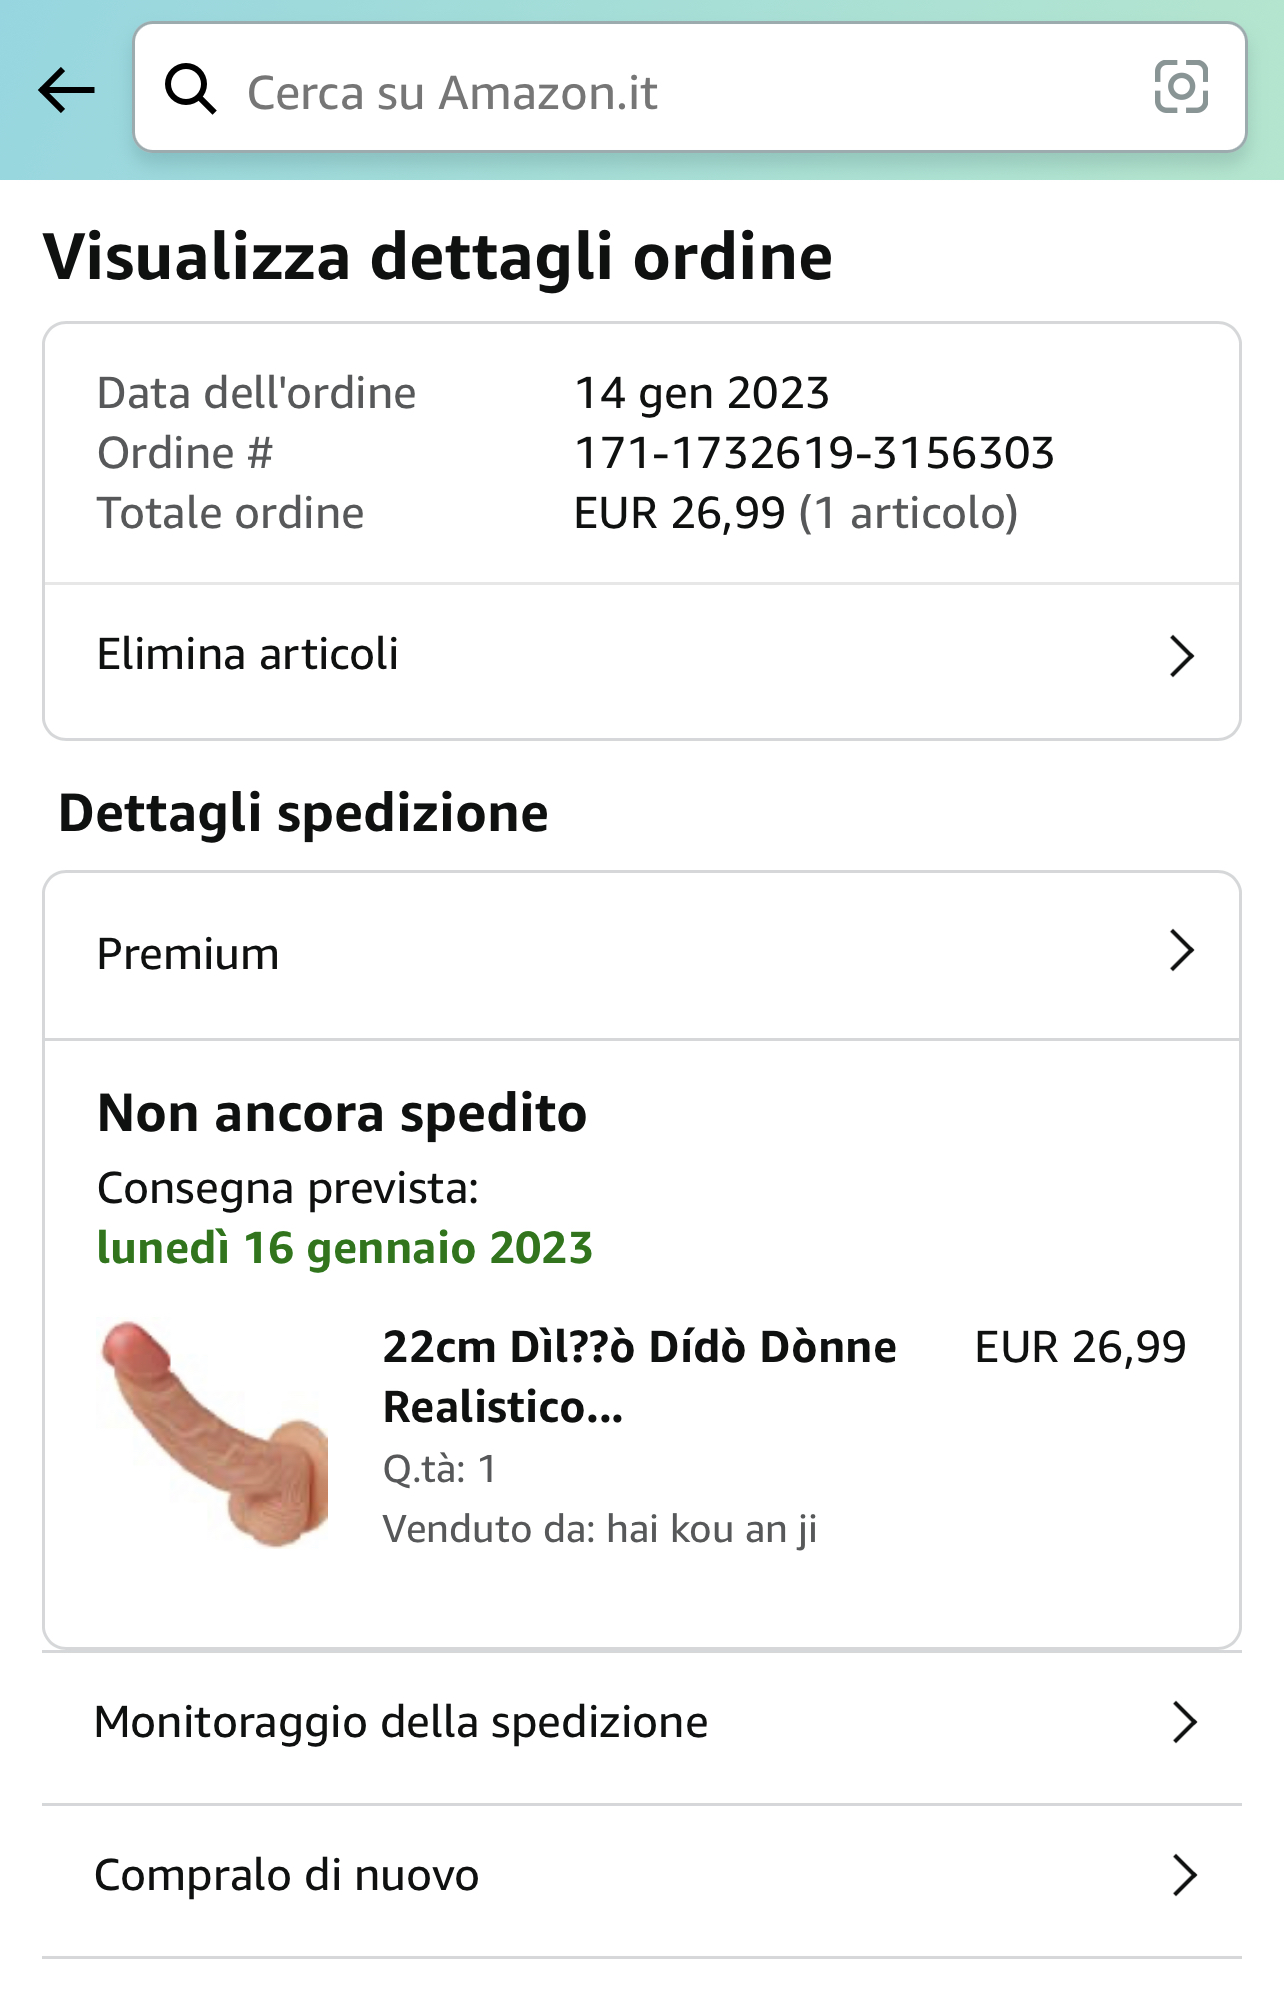1284x1997 pixels.
Task: Click seller name hai kou an ji
Action: click(711, 1529)
